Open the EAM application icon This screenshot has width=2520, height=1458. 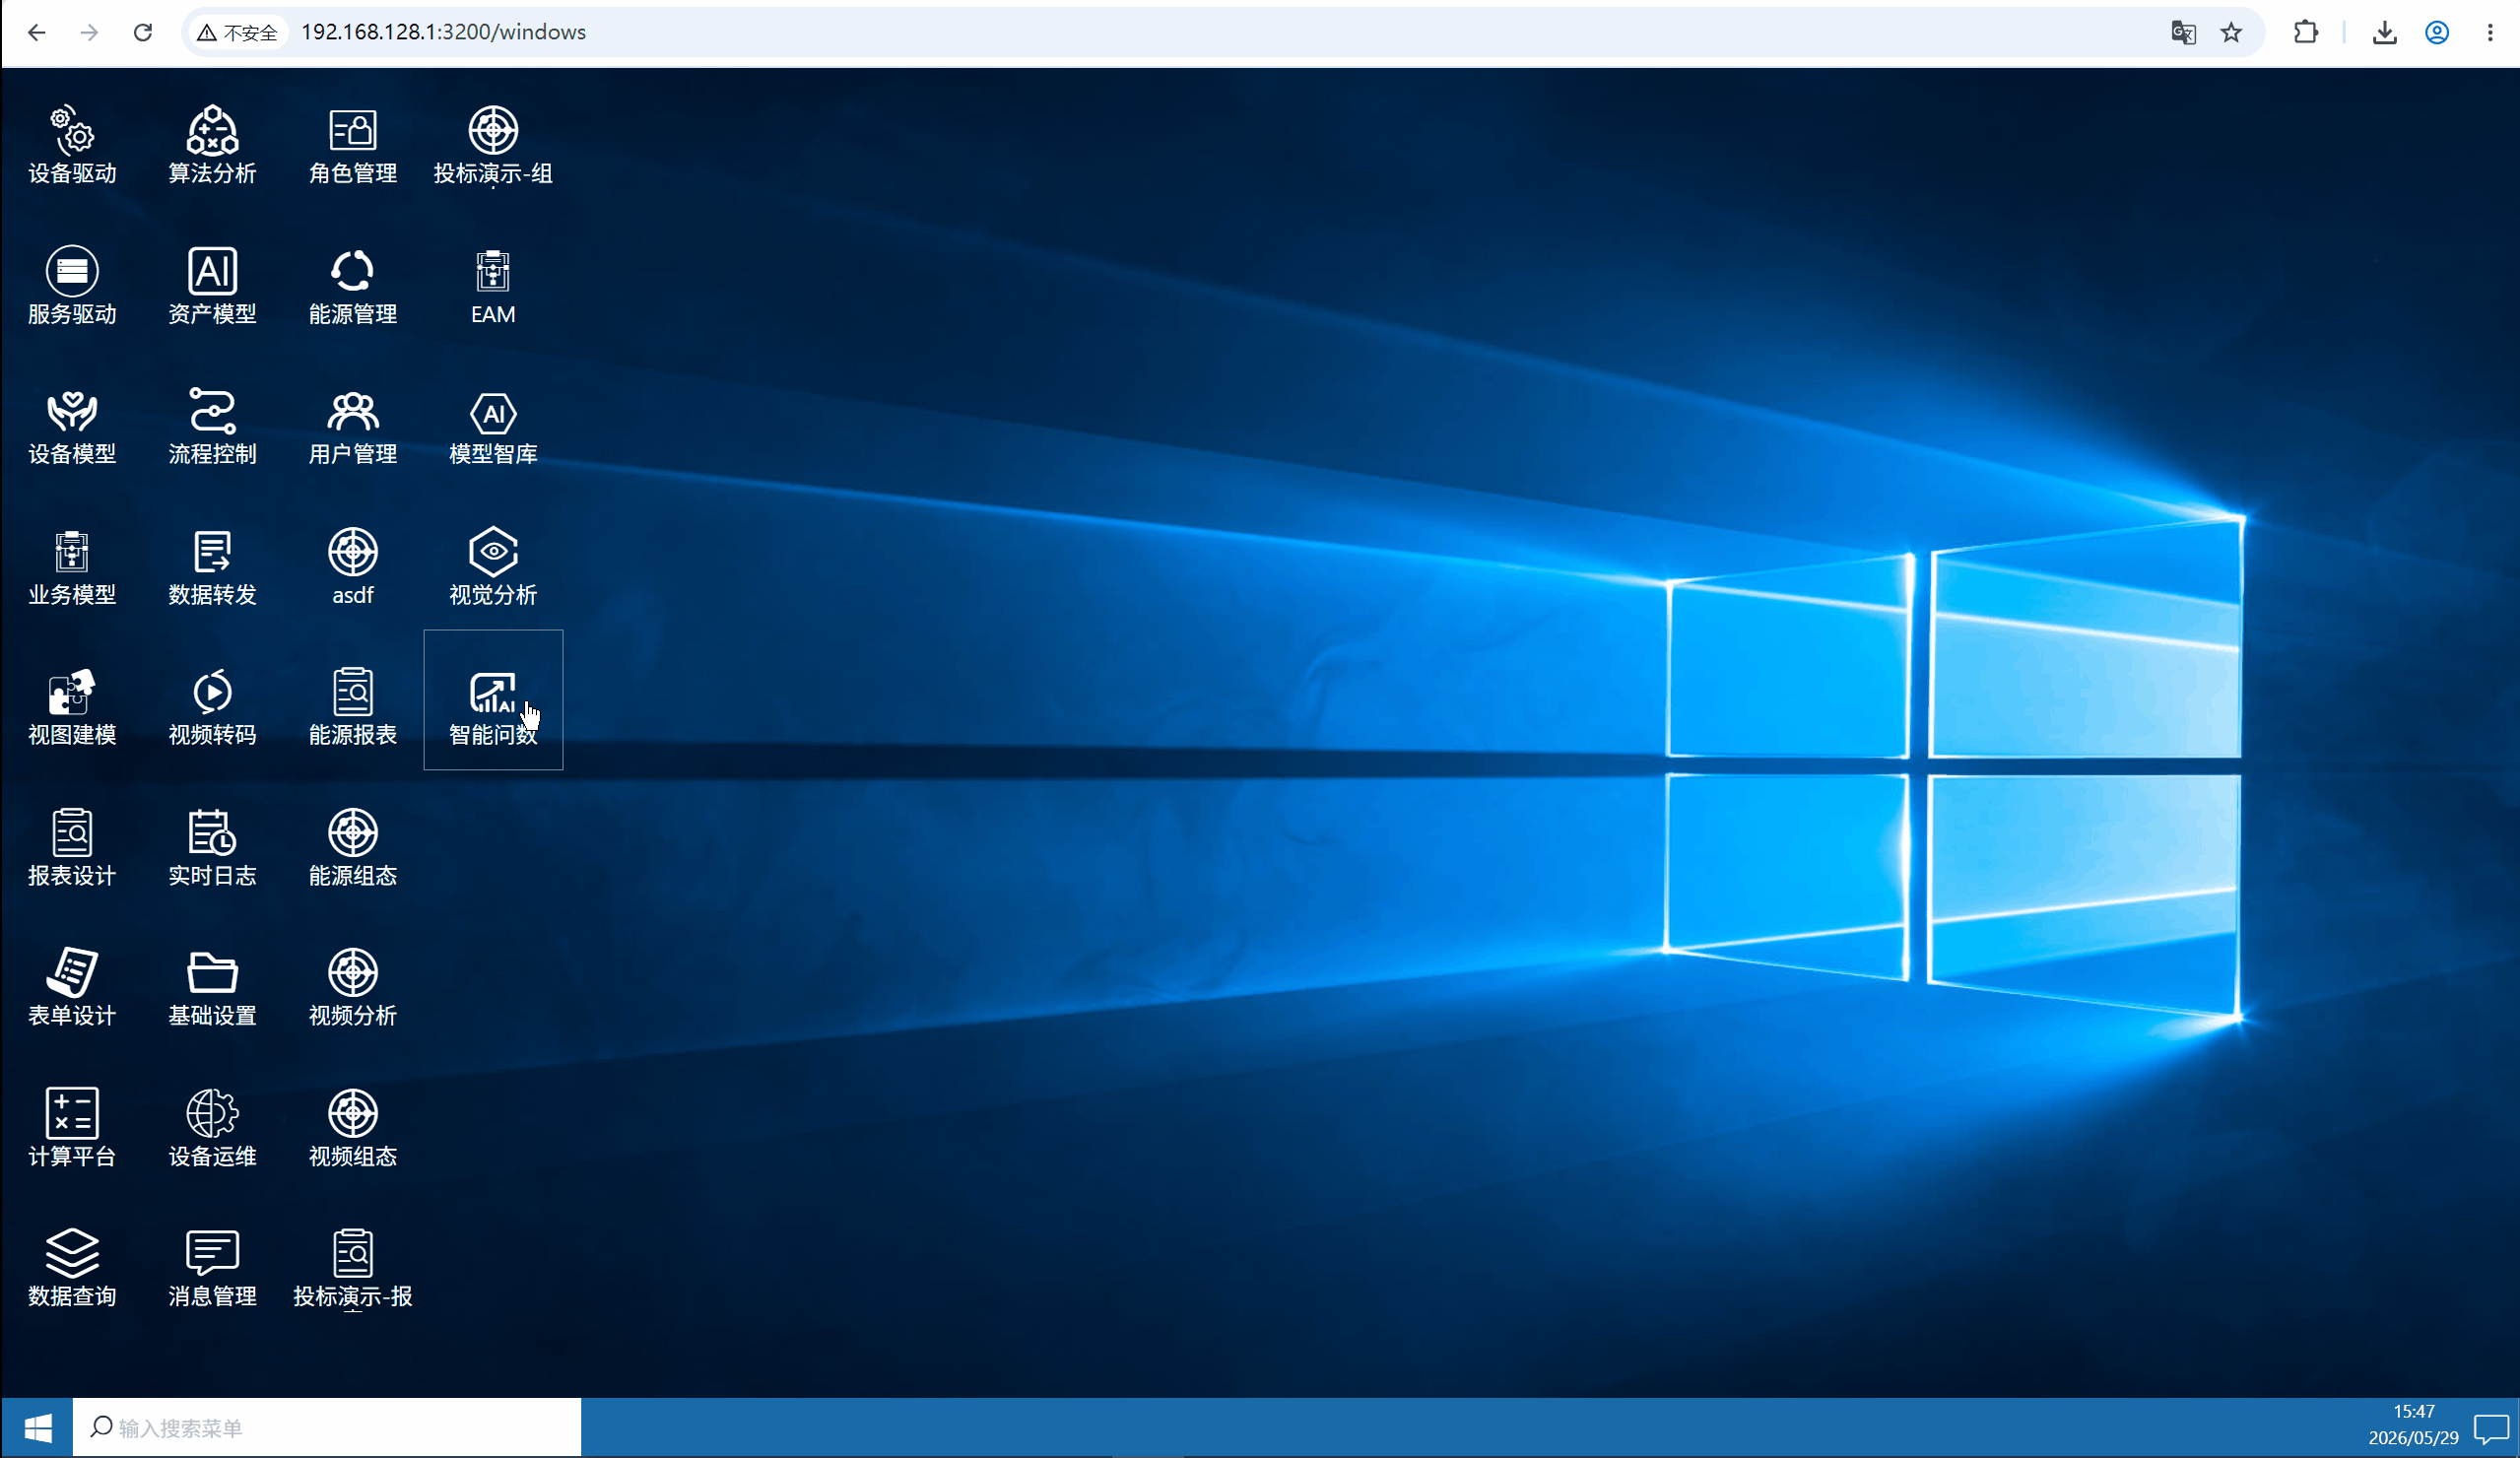tap(493, 285)
